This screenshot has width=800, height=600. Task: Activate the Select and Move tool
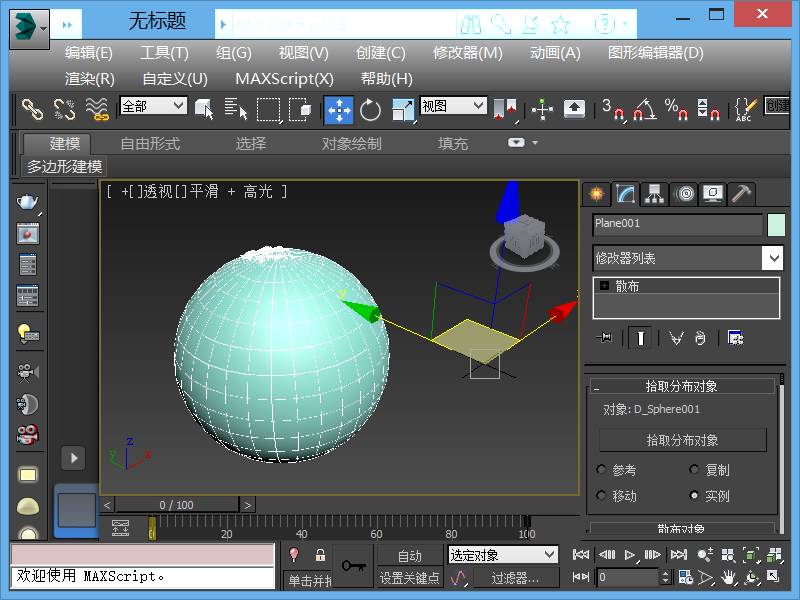tap(339, 109)
